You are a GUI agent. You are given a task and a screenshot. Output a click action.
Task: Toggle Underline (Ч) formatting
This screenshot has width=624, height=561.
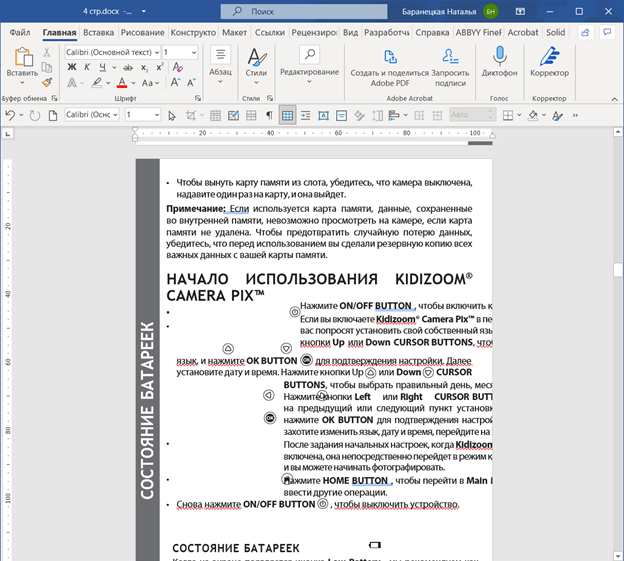coord(103,67)
